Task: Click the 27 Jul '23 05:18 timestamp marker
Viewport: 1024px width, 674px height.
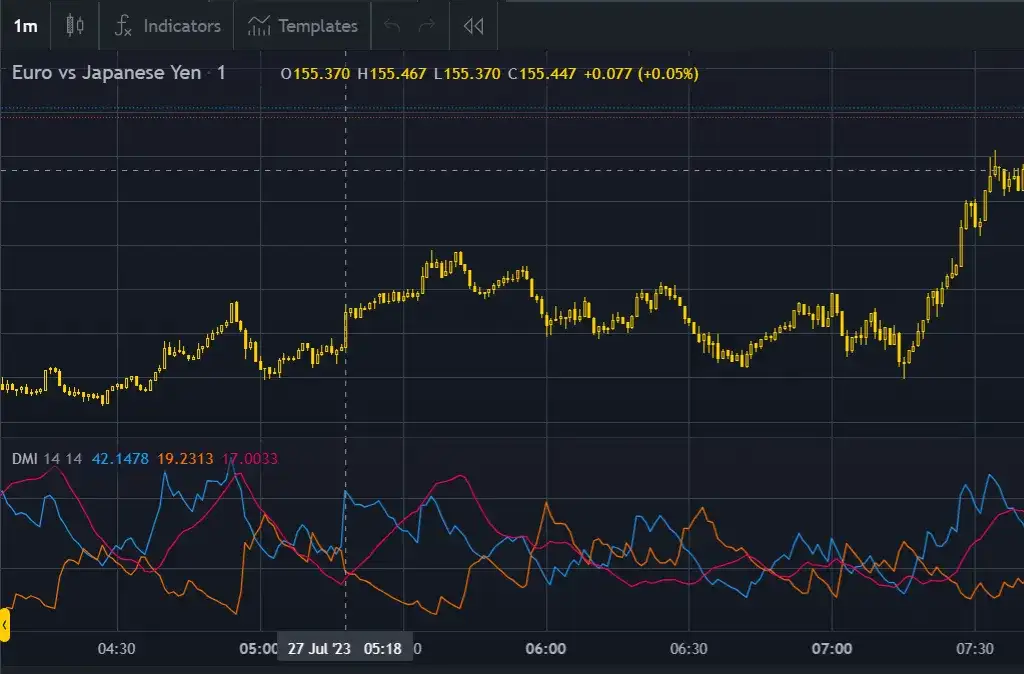Action: click(345, 647)
